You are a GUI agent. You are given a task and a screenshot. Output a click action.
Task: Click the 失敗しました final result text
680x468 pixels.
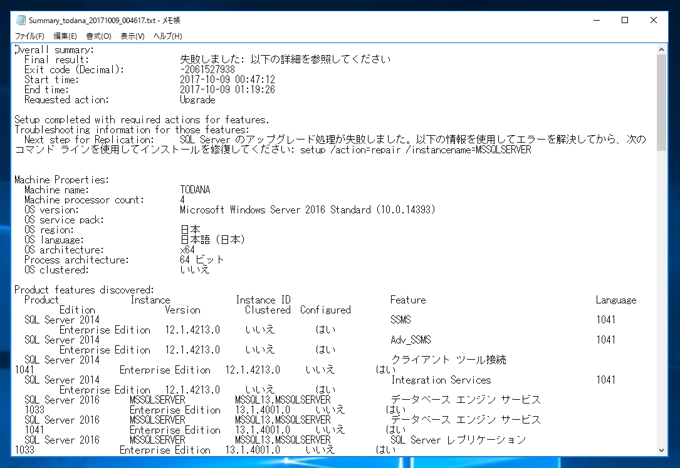285,59
